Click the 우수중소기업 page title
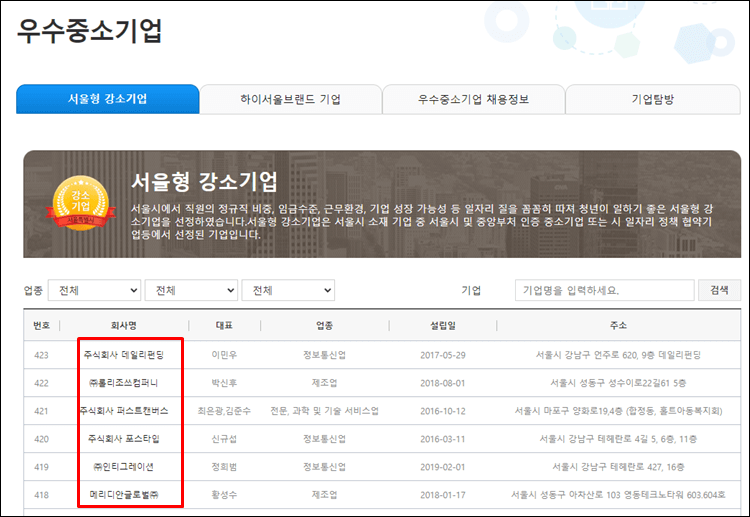The width and height of the screenshot is (750, 517). (x=89, y=31)
